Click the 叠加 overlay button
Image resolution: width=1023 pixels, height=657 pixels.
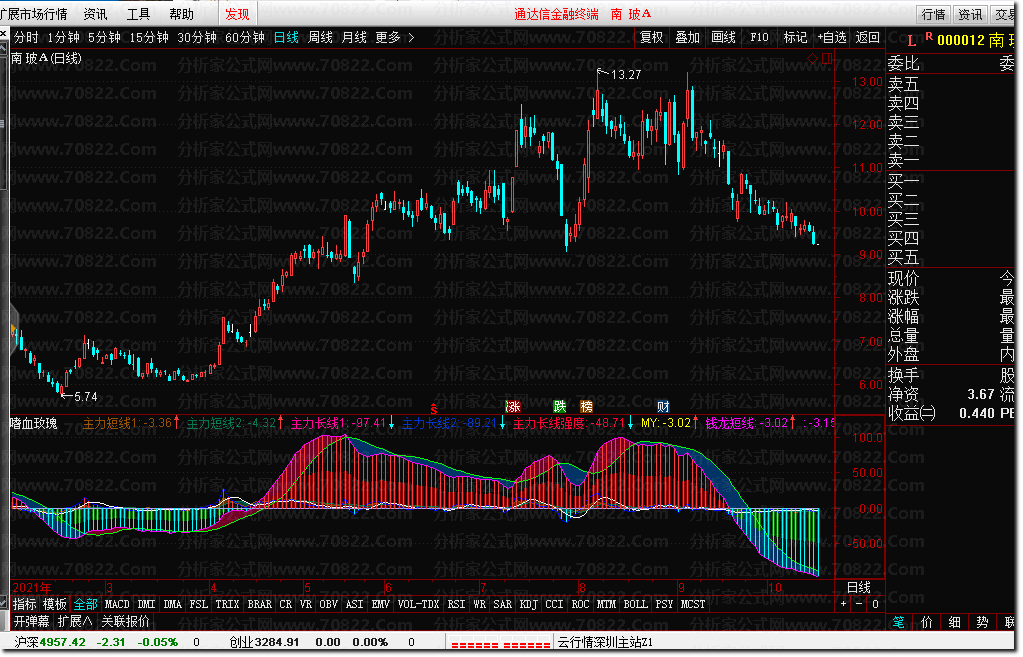tap(688, 38)
